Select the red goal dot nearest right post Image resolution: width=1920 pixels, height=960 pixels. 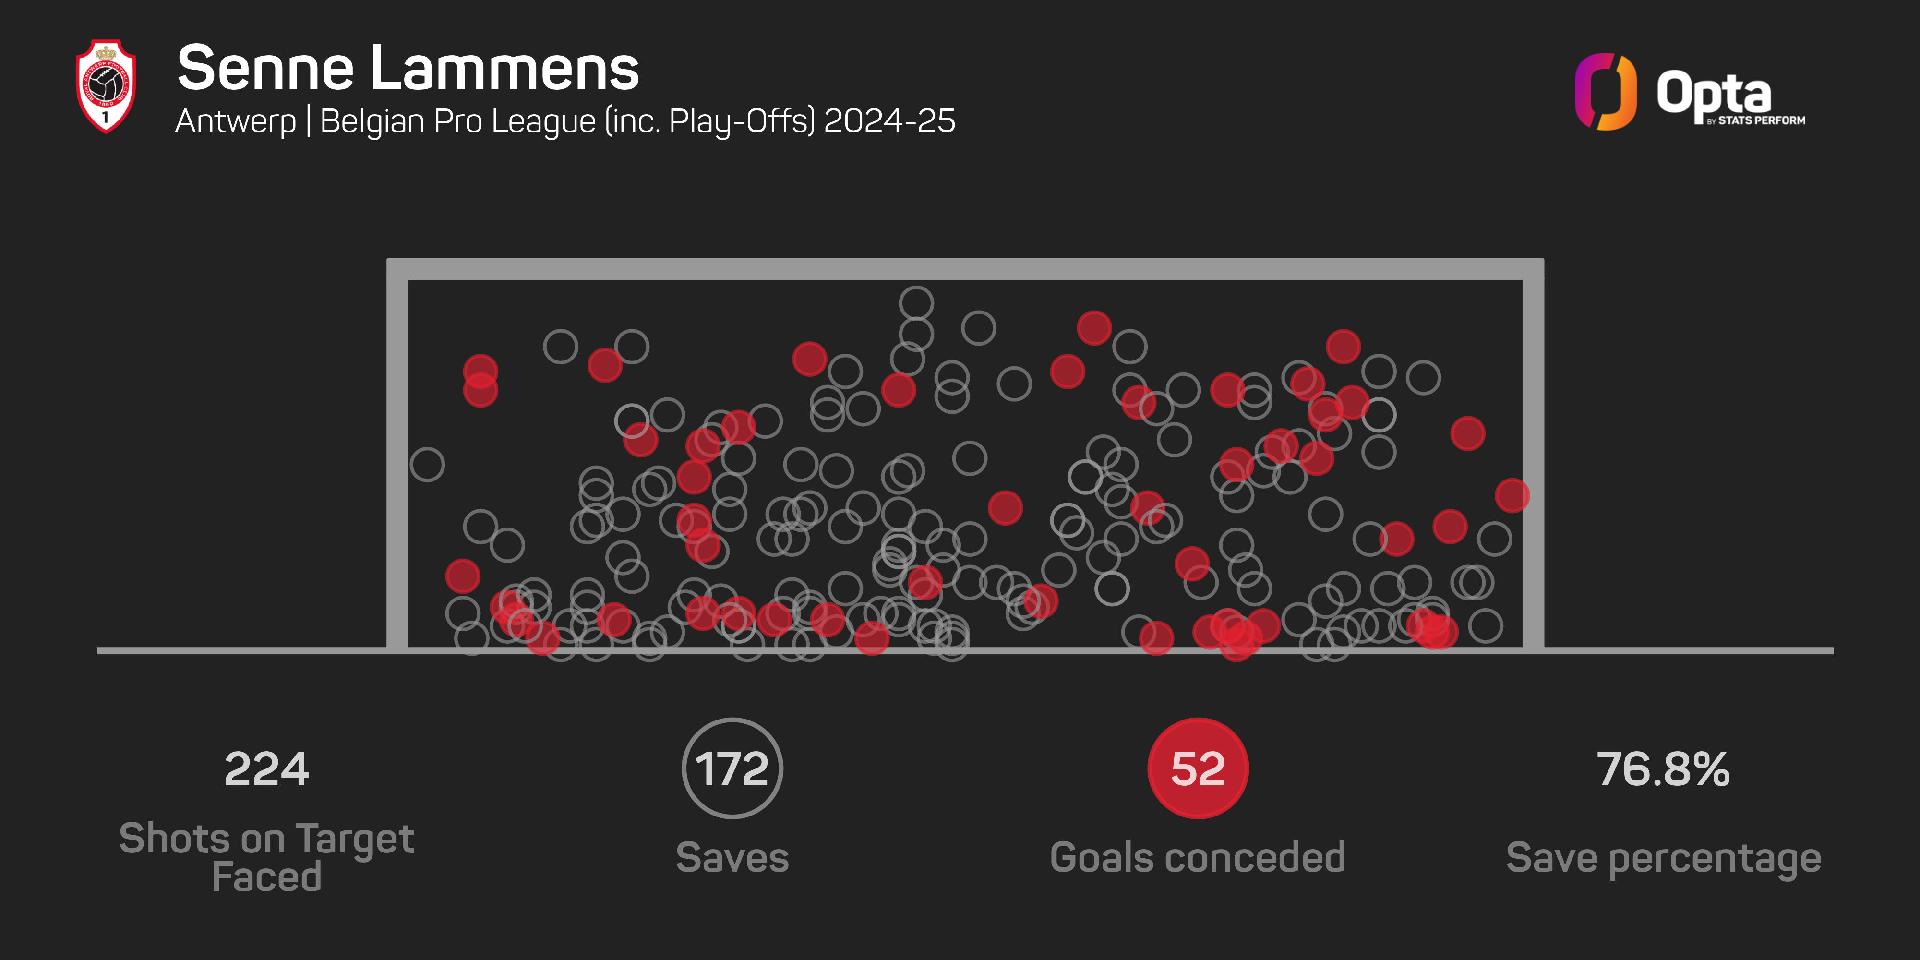[1512, 495]
